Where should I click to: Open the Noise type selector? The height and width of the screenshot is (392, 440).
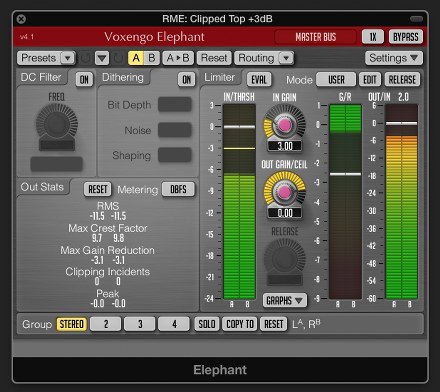click(175, 130)
